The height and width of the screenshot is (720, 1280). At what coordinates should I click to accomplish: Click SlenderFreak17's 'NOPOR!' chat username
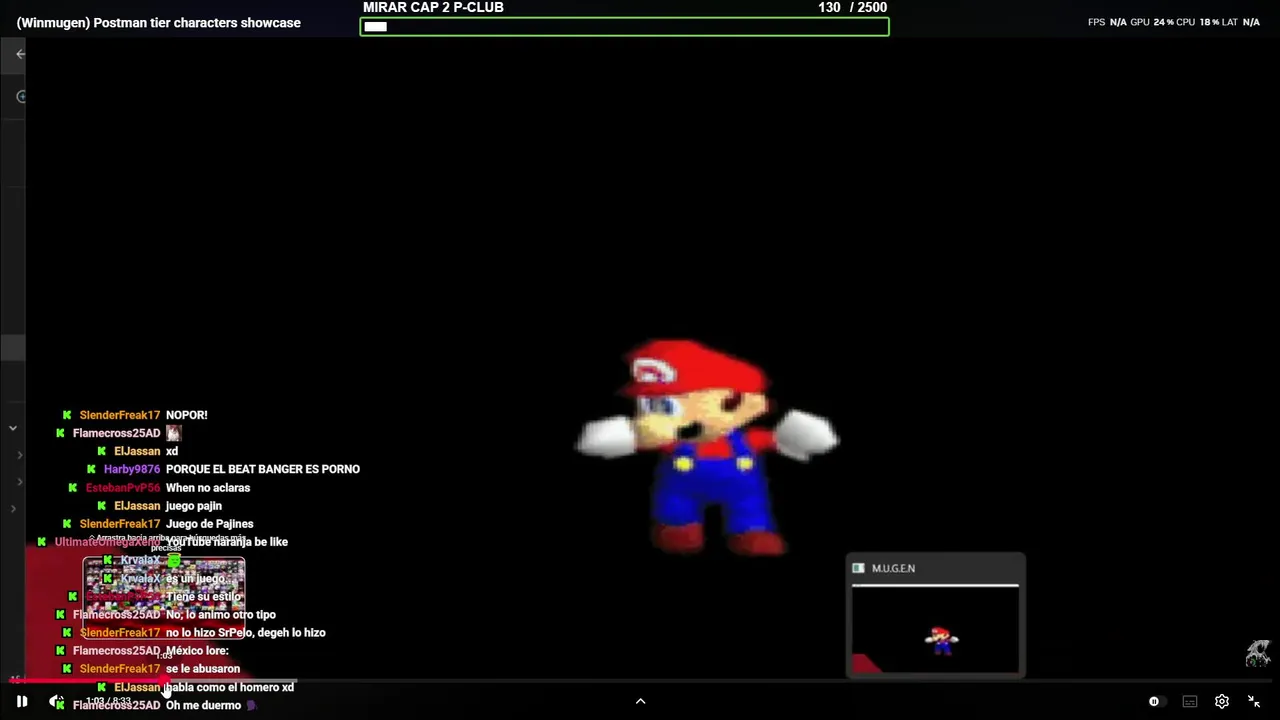(120, 415)
